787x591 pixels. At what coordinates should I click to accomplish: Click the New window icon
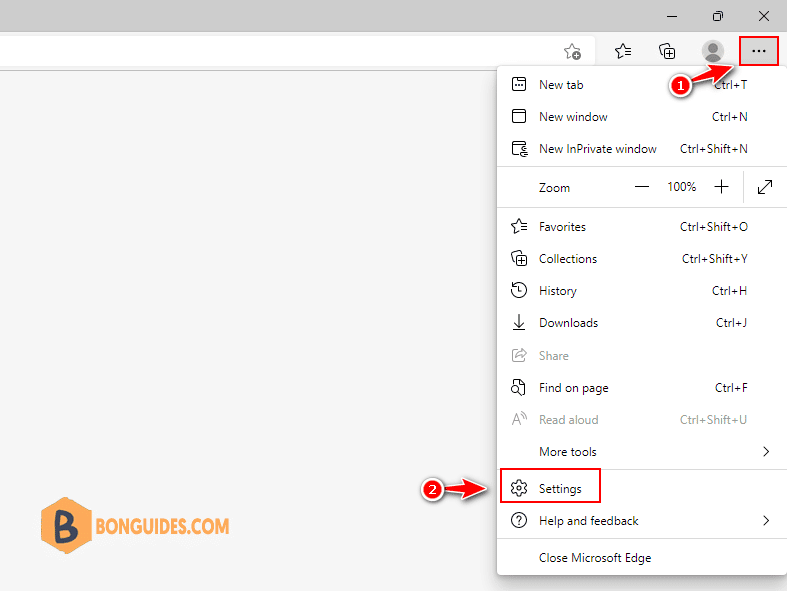[x=518, y=116]
